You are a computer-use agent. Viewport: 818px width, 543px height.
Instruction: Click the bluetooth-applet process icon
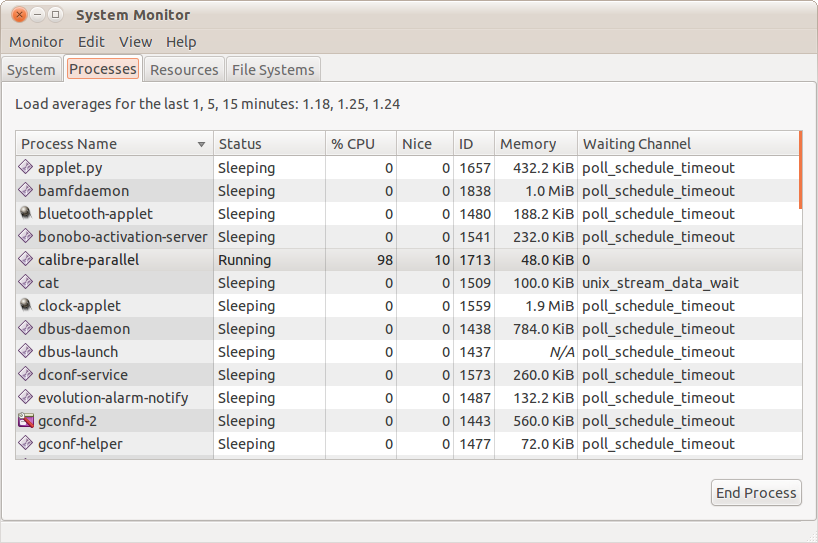(27, 214)
